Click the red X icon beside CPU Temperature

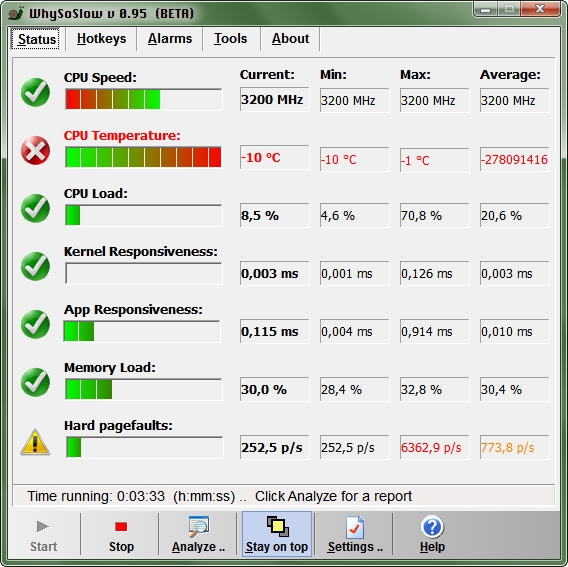pos(35,150)
